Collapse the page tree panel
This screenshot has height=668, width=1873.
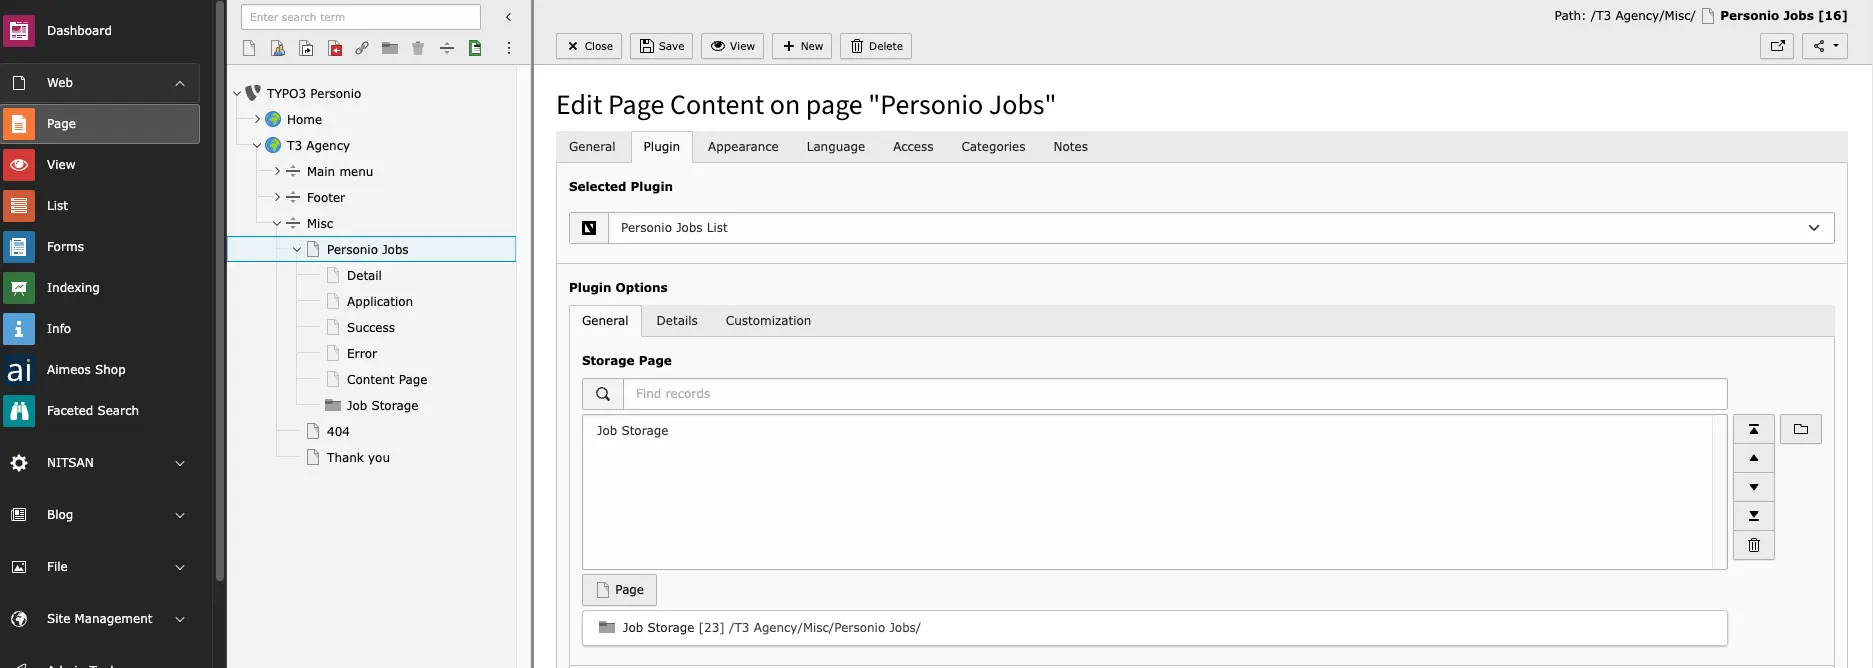pos(508,17)
